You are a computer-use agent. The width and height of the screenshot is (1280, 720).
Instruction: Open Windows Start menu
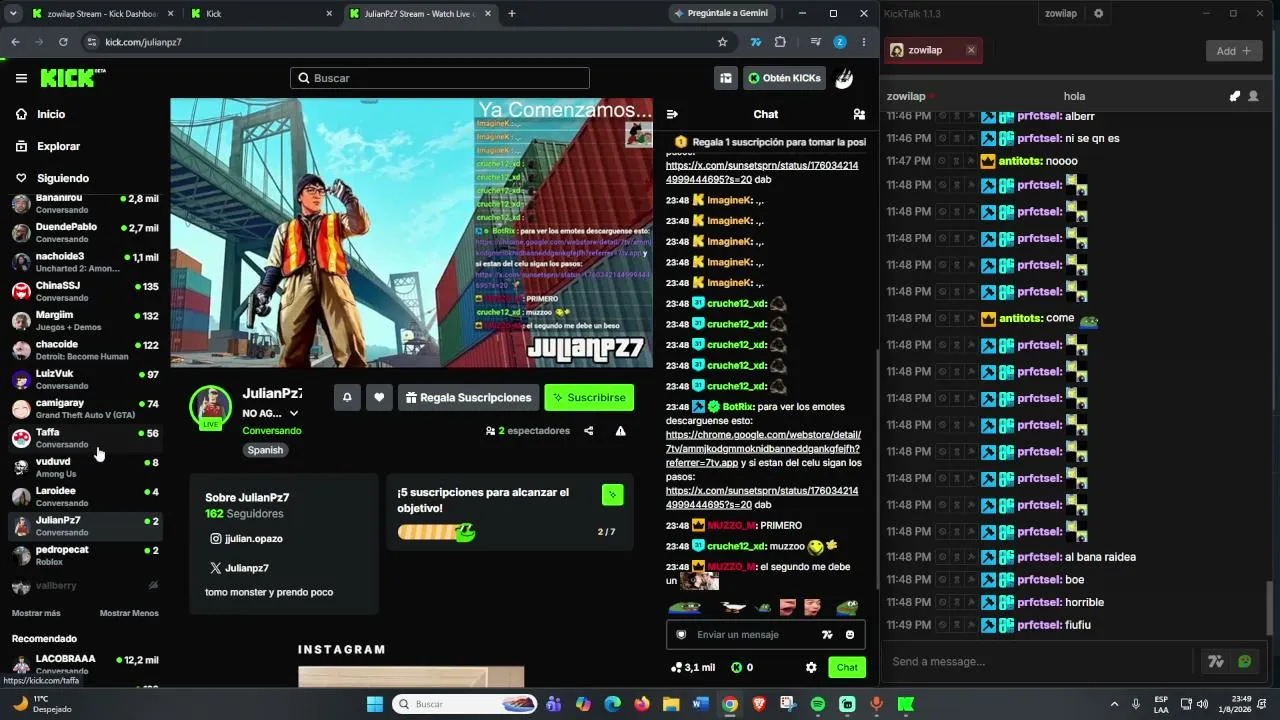375,704
